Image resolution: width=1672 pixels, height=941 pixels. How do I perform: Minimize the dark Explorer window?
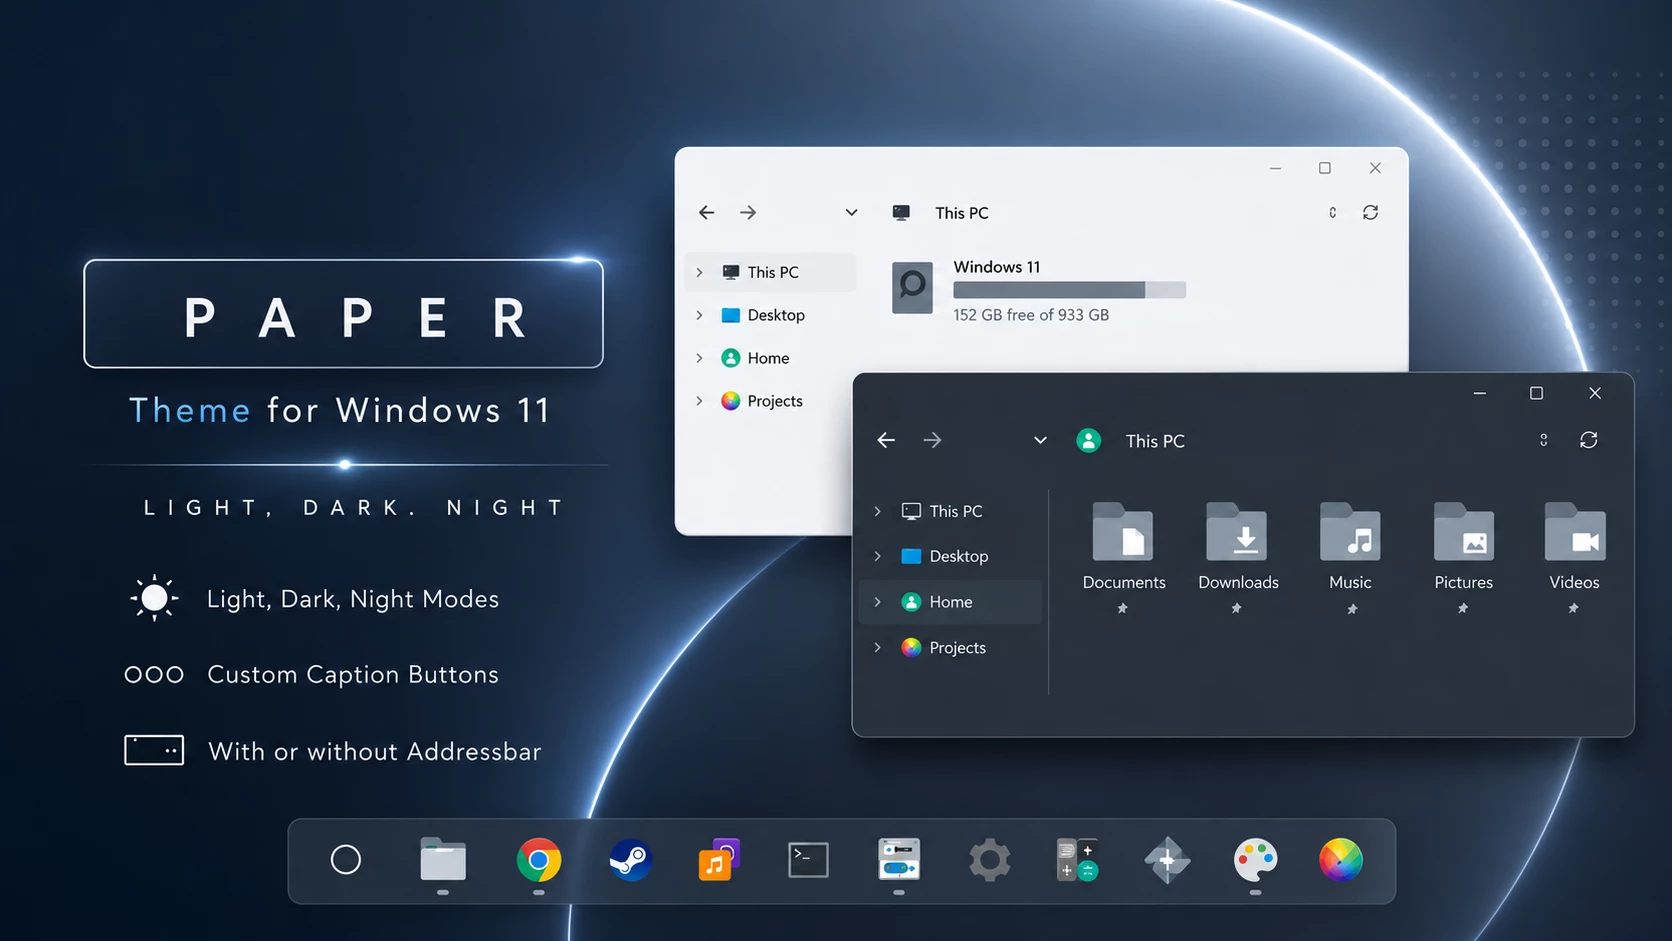pos(1480,393)
